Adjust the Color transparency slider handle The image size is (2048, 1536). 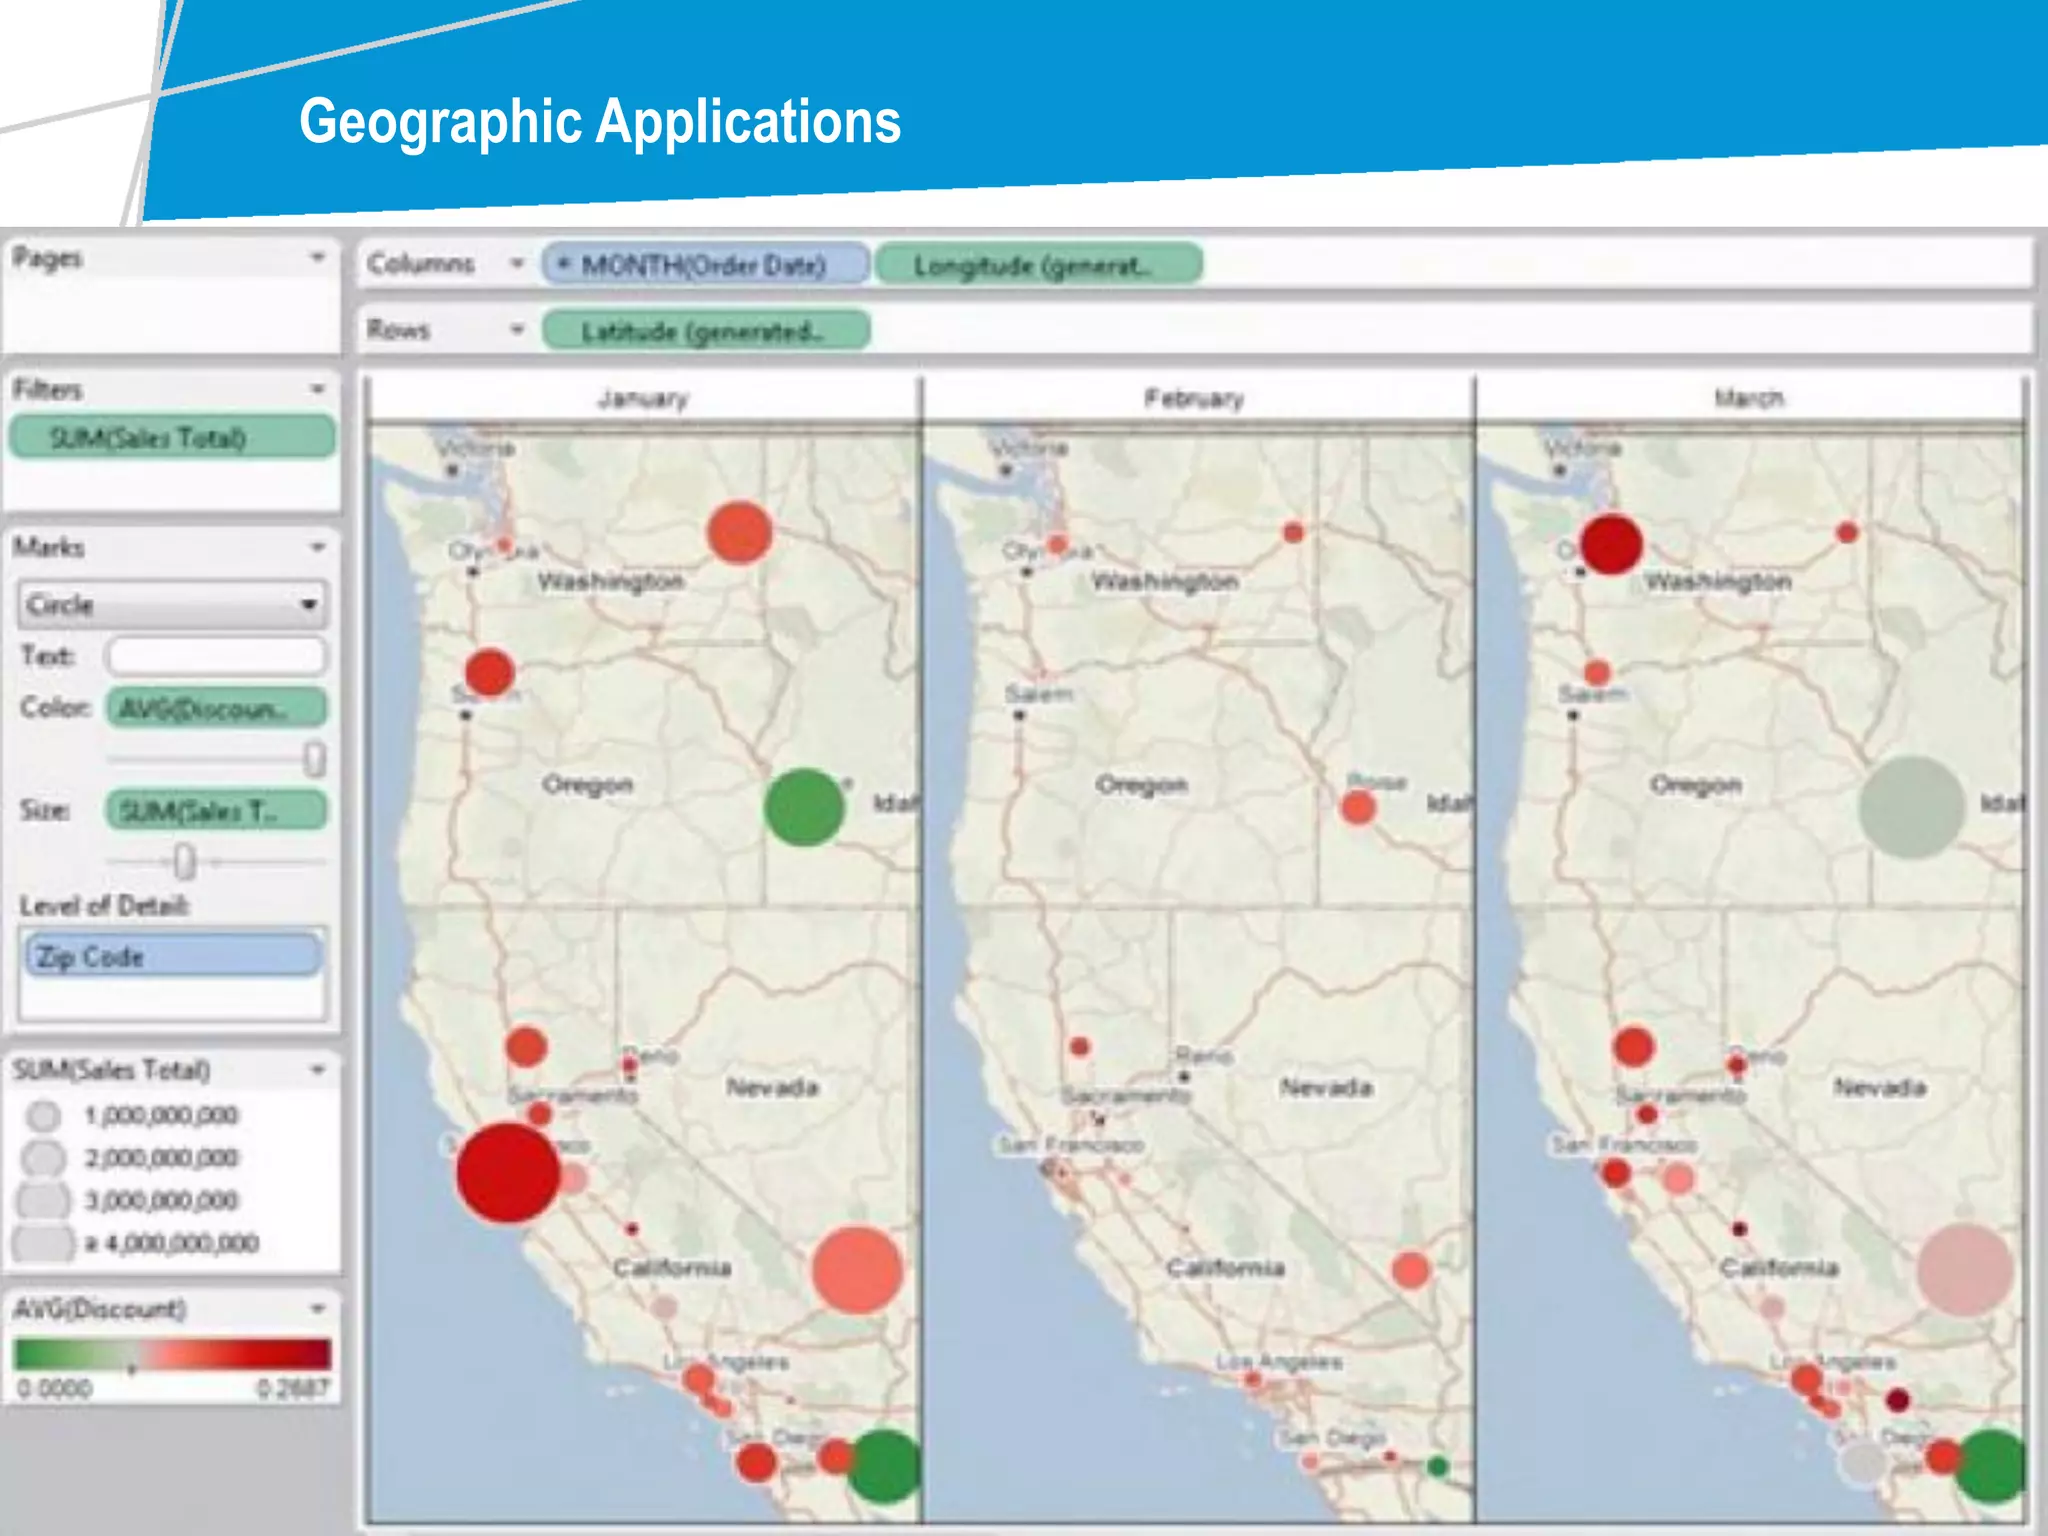[x=314, y=759]
